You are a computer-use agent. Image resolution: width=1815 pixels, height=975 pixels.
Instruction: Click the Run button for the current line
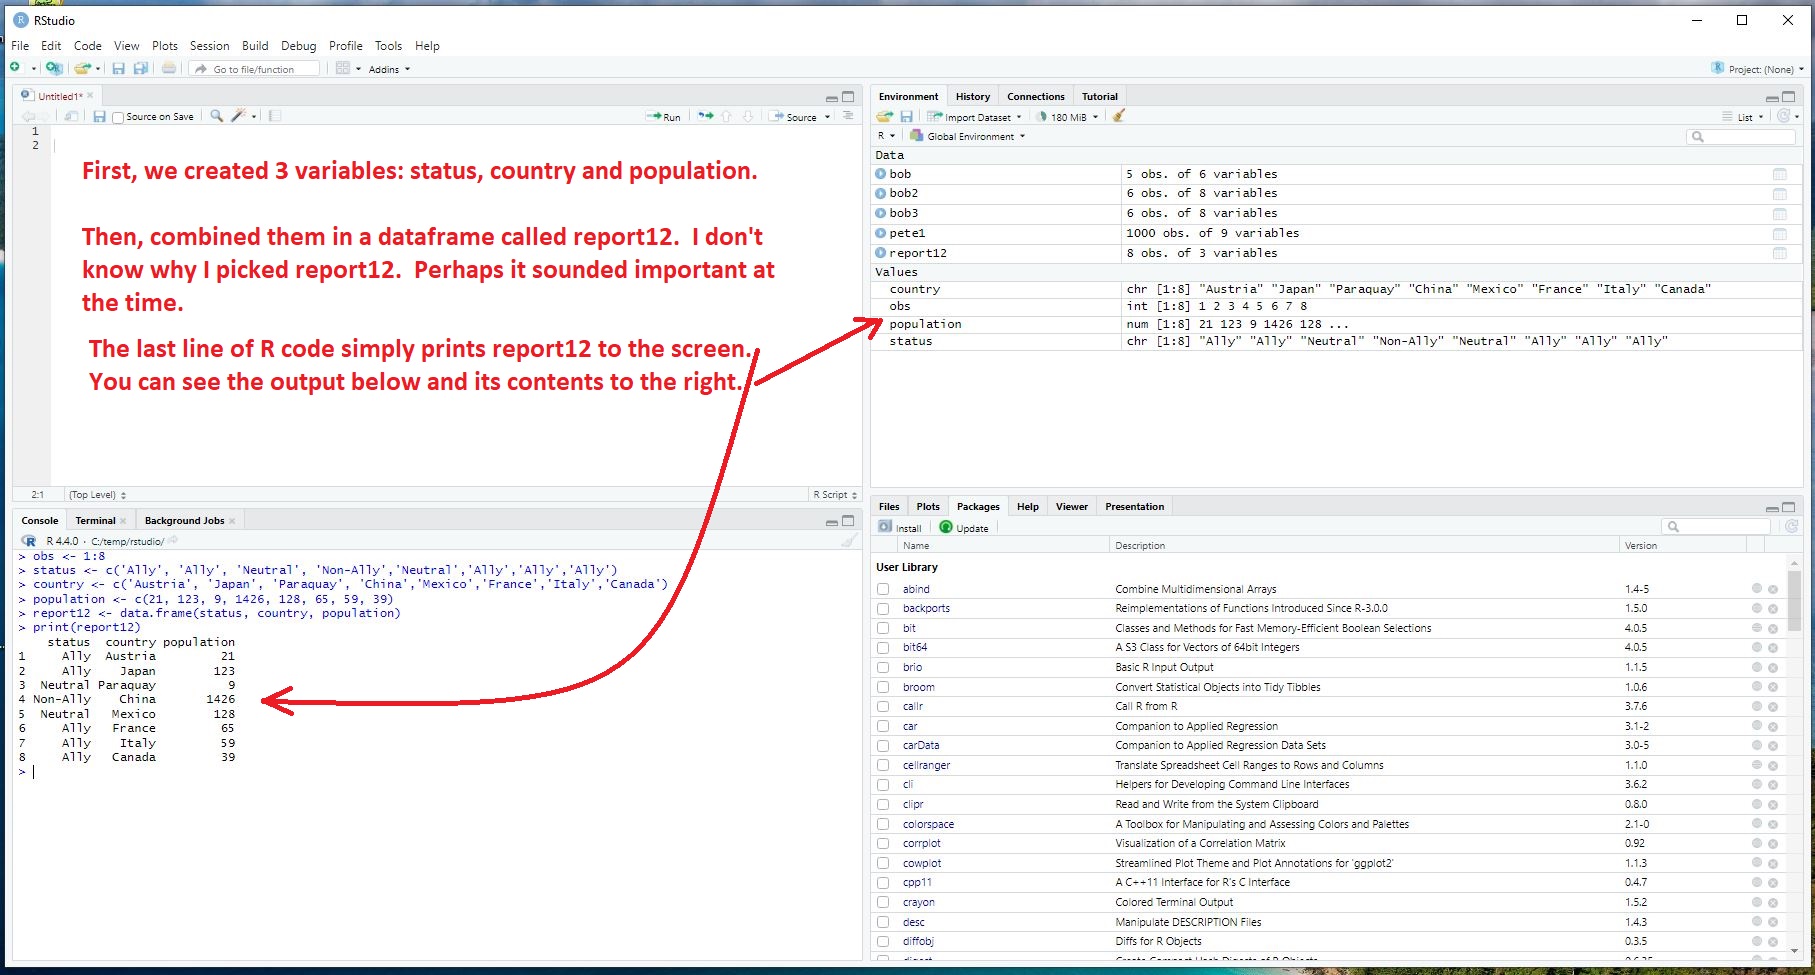click(x=664, y=117)
